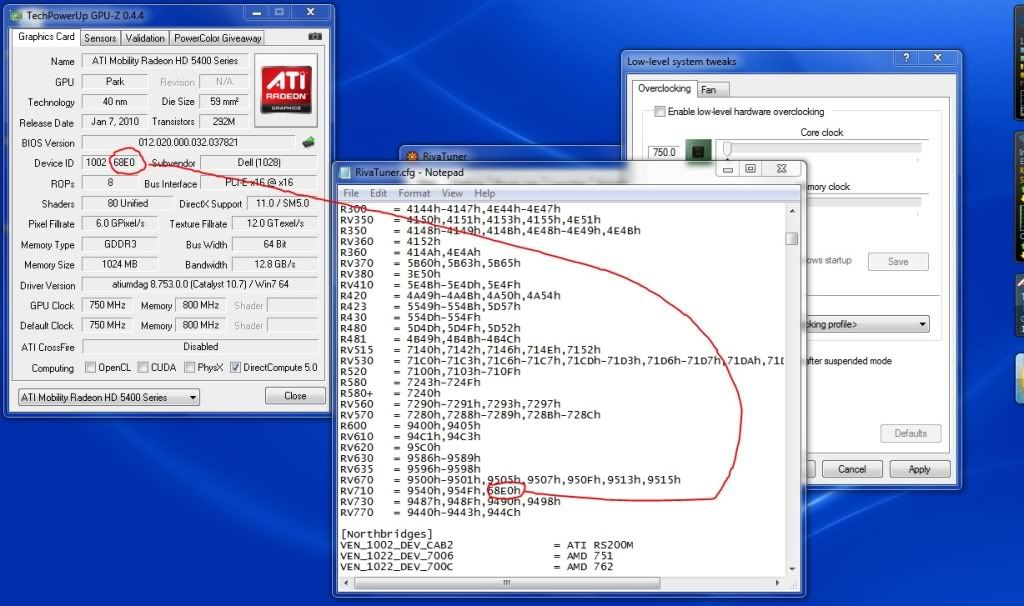This screenshot has width=1024, height=606.
Task: Close the RivaTuner.cfg Notepad window
Action: click(x=781, y=169)
